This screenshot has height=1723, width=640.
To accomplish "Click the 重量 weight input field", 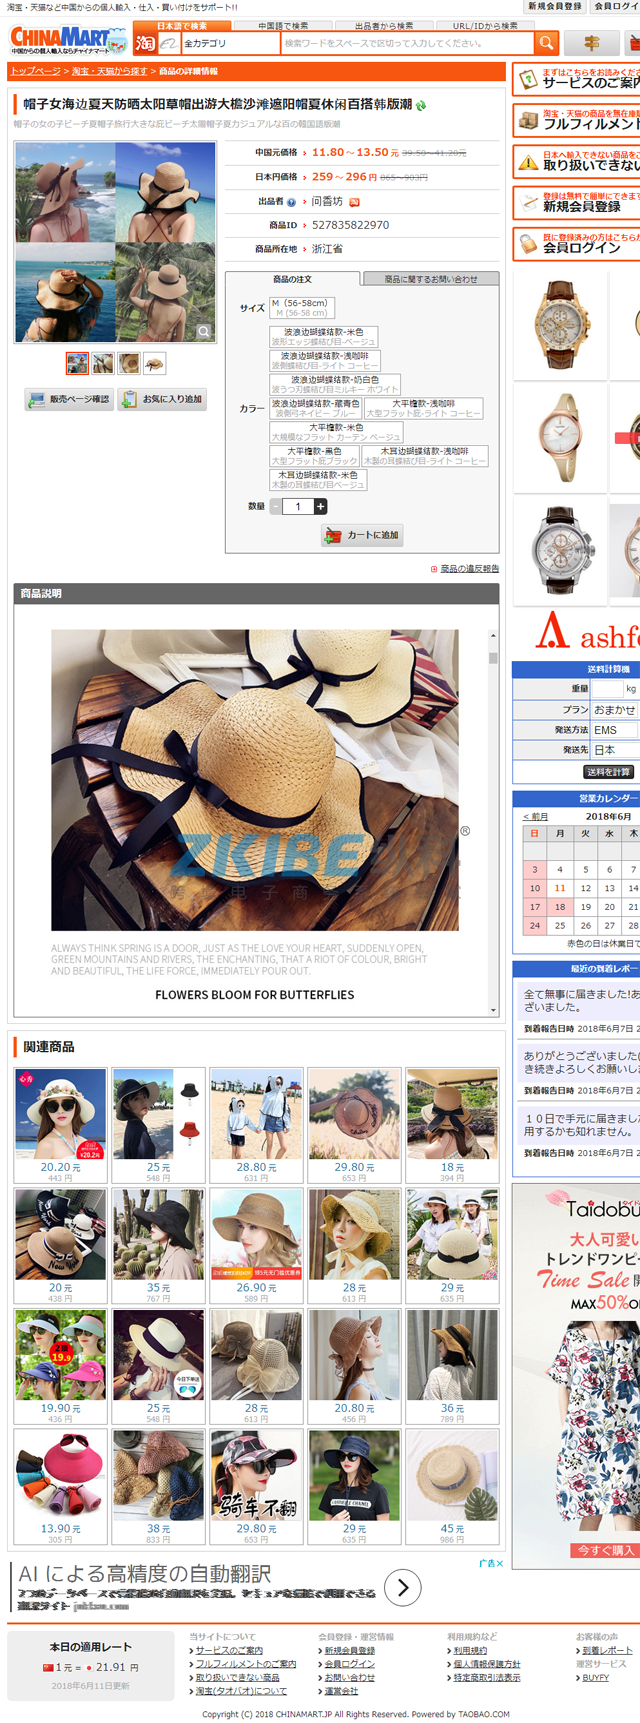I will (607, 689).
